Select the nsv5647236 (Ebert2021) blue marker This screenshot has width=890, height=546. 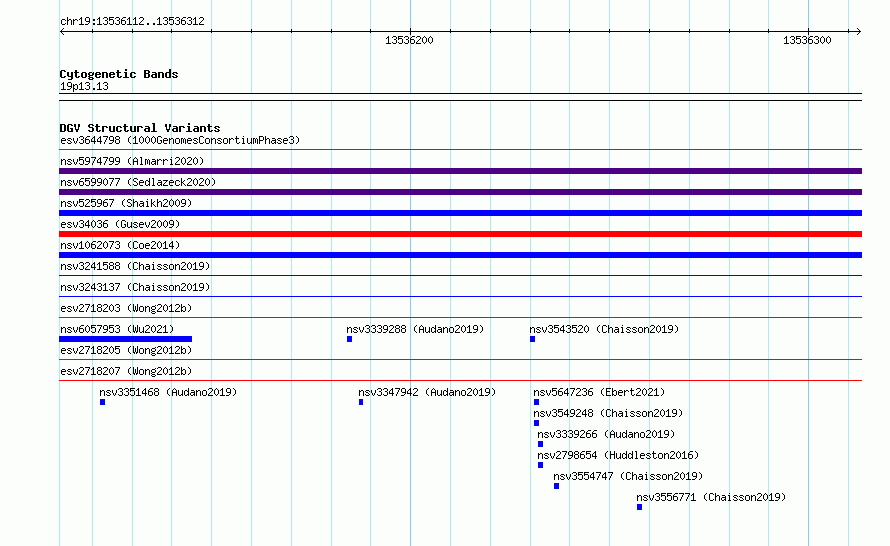pos(536,402)
